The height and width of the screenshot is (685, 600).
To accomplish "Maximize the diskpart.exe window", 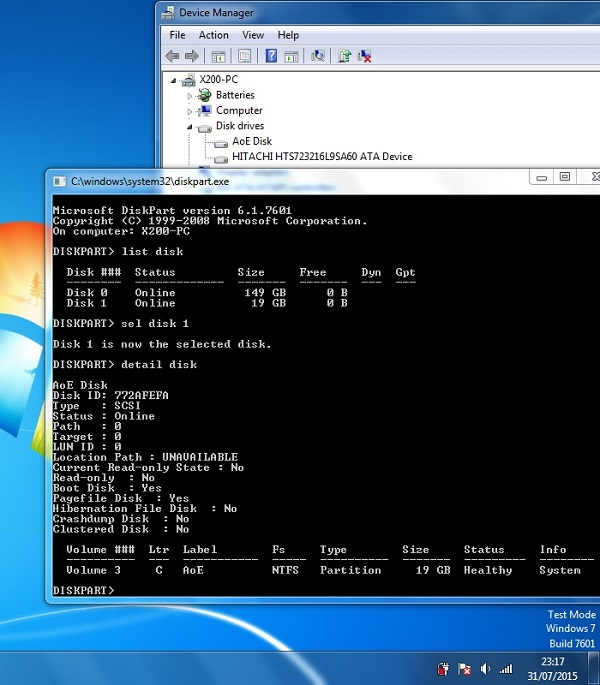I will (x=565, y=177).
